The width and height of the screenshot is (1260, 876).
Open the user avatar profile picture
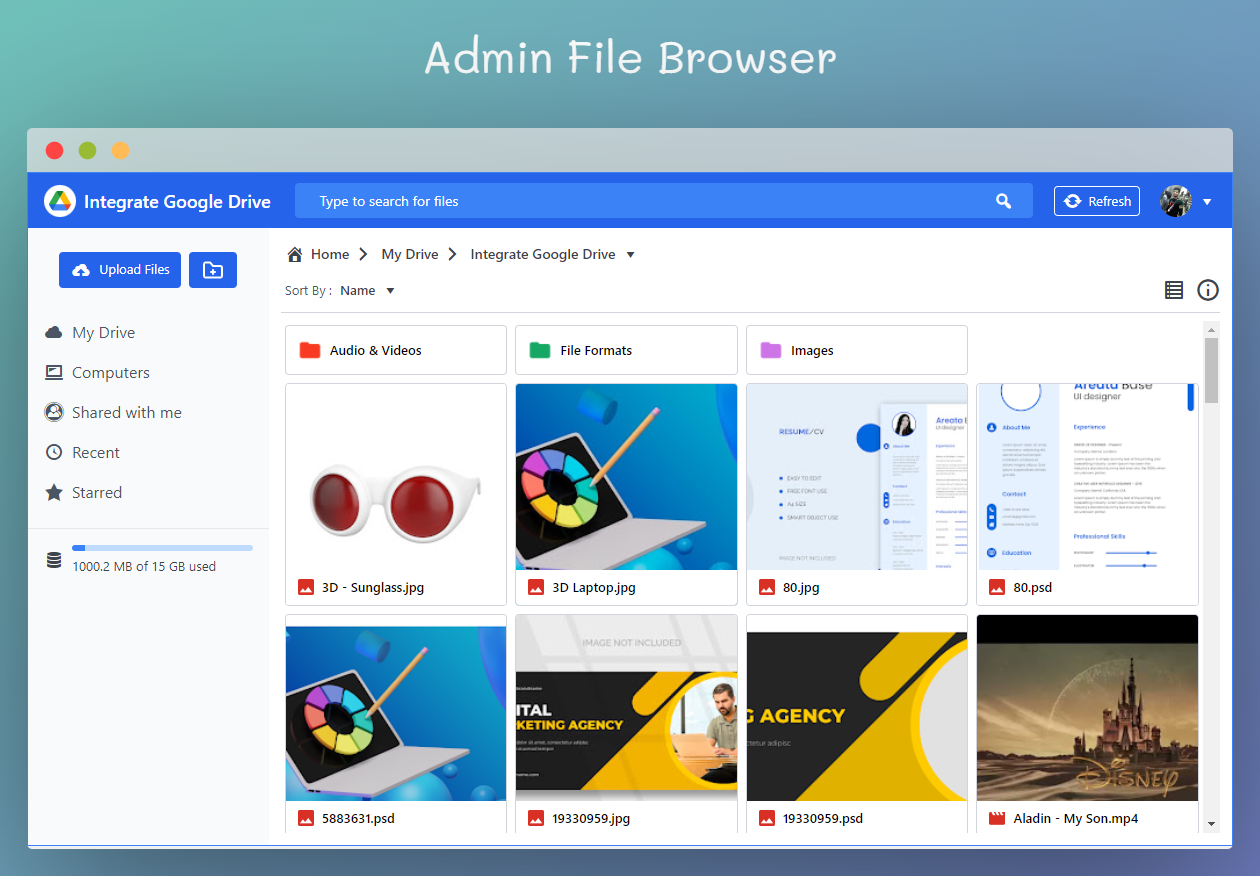point(1176,201)
